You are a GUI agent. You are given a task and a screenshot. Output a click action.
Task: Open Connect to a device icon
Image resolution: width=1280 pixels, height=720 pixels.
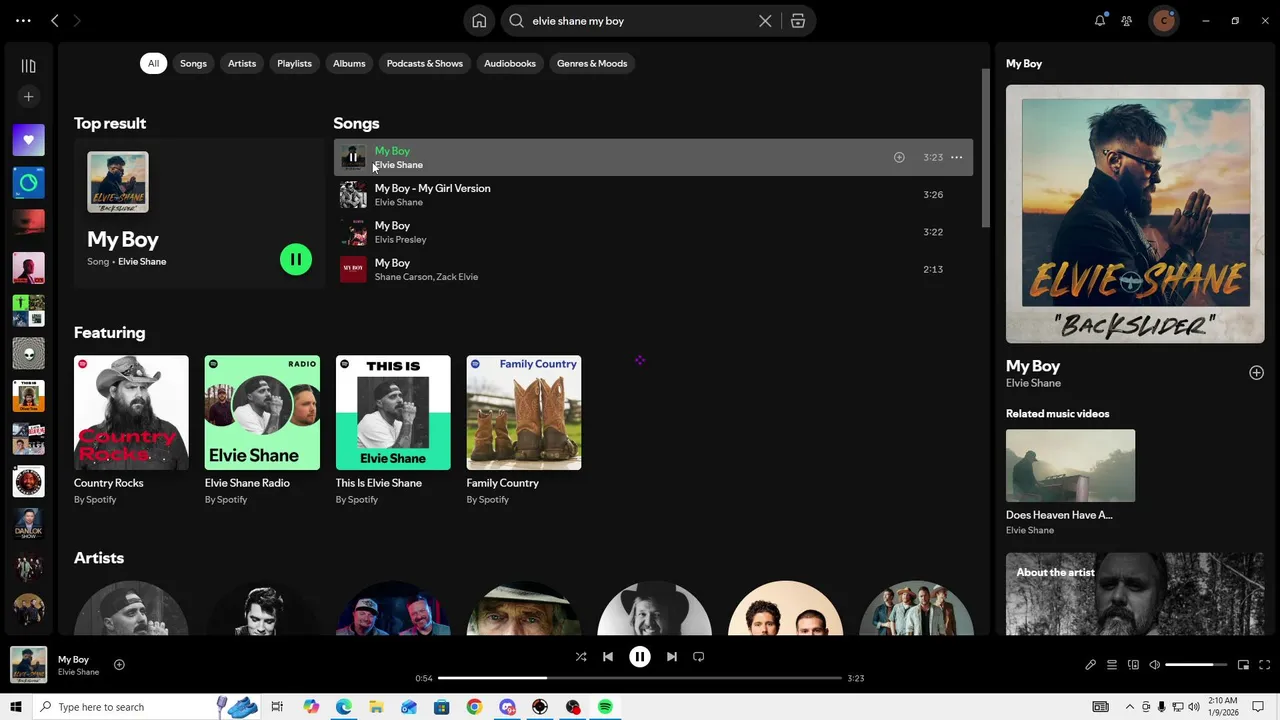click(x=1133, y=665)
